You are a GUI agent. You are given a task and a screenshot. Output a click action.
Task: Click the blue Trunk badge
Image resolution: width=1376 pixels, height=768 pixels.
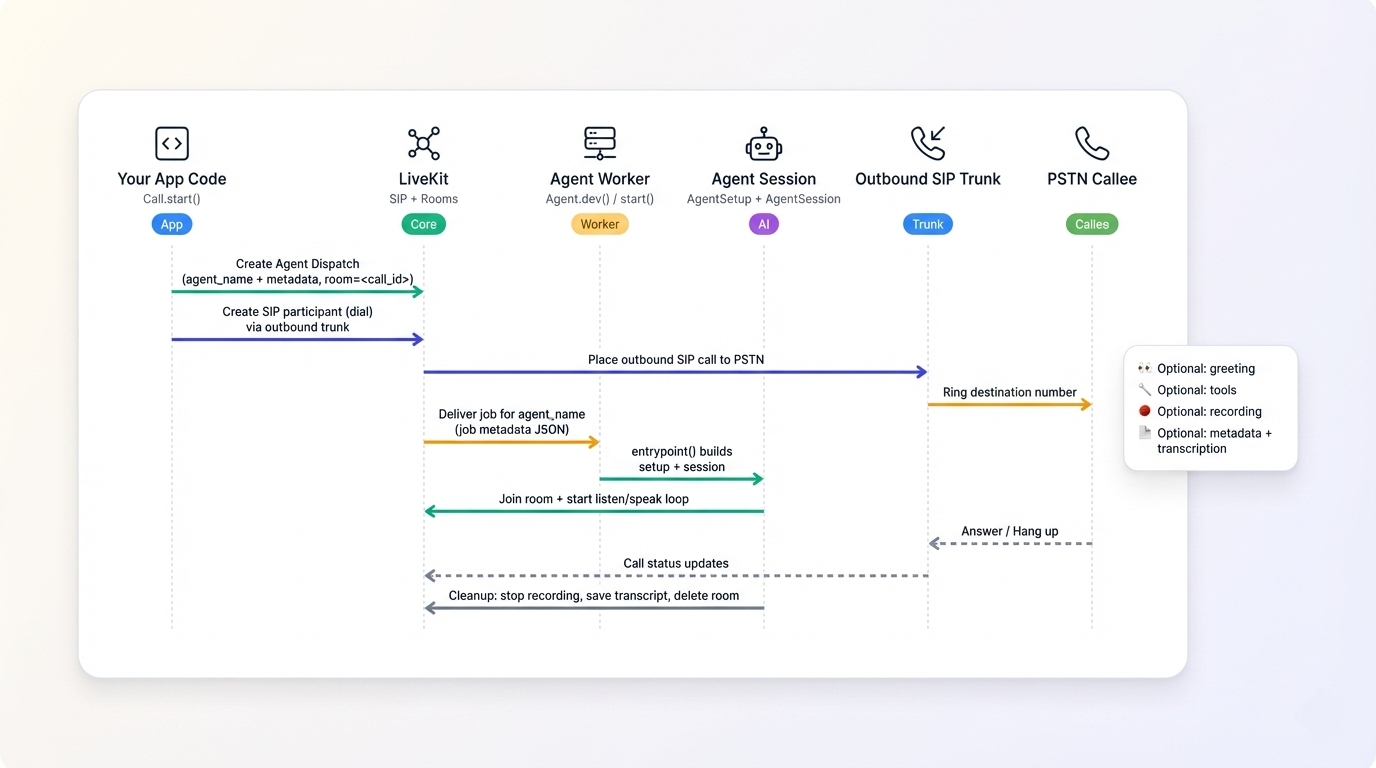point(928,224)
